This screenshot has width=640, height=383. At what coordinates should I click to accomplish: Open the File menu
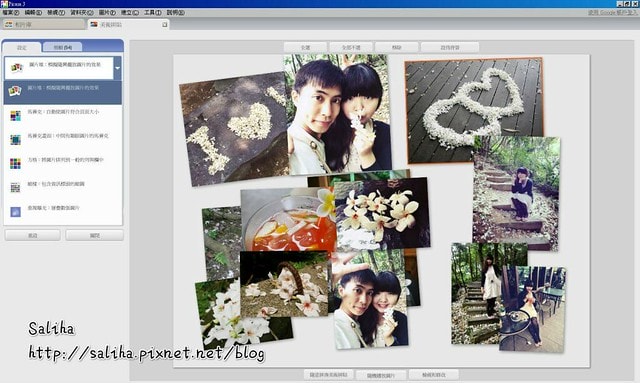11,13
